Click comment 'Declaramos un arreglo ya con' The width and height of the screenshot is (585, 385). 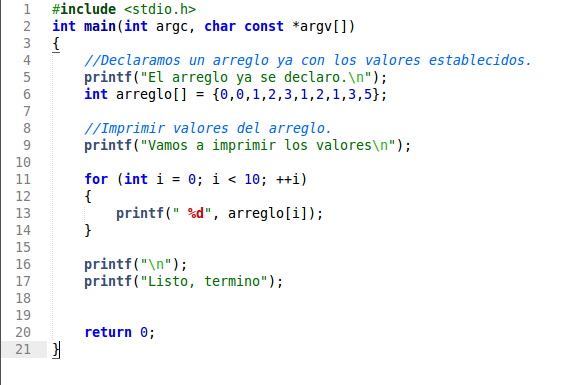(214, 60)
